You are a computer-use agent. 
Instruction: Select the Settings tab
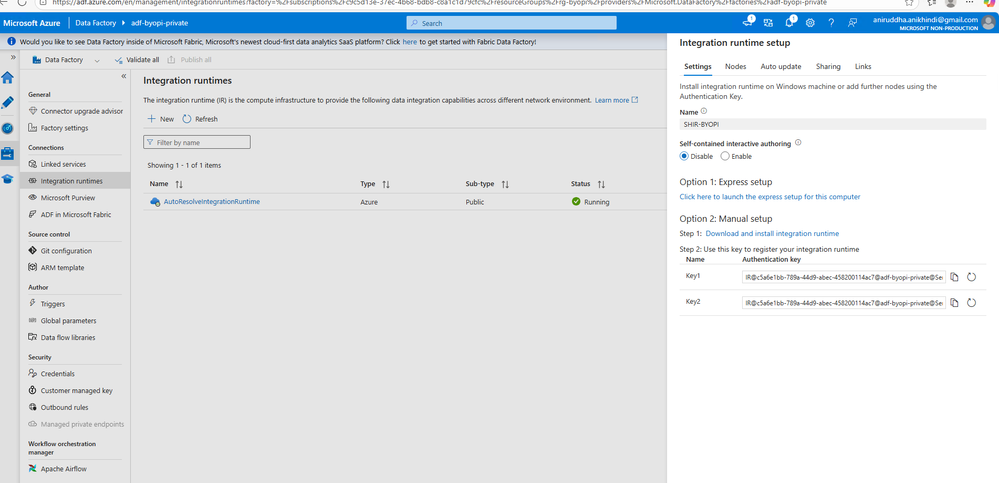698,67
